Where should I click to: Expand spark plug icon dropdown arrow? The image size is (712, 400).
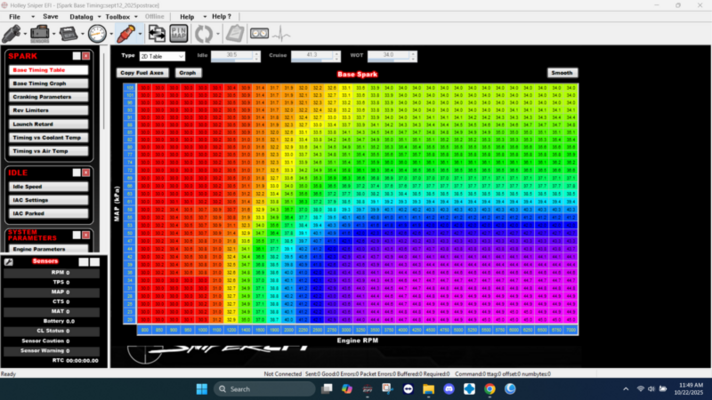[x=140, y=34]
